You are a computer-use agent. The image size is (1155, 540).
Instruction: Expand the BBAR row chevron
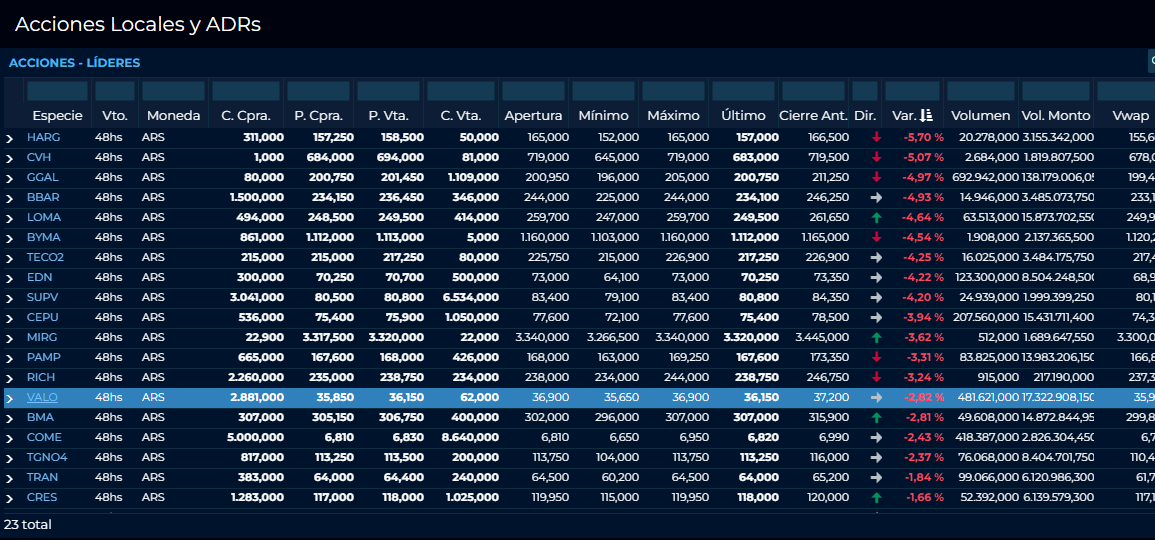10,198
